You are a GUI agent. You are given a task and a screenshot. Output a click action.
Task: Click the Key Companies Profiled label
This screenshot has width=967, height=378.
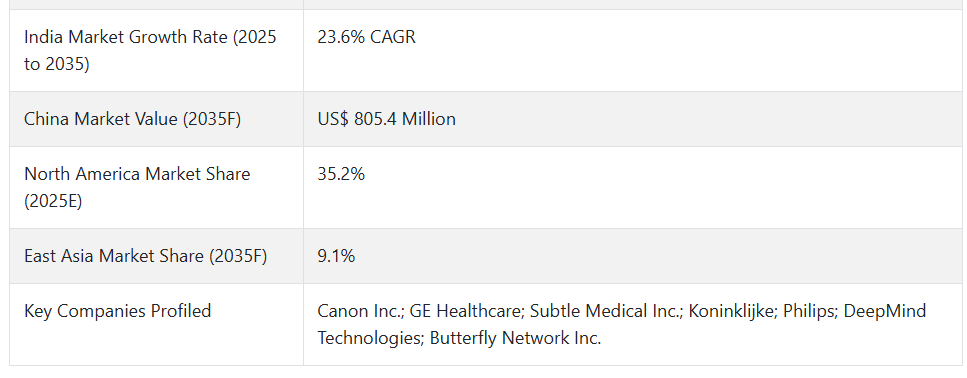[117, 311]
